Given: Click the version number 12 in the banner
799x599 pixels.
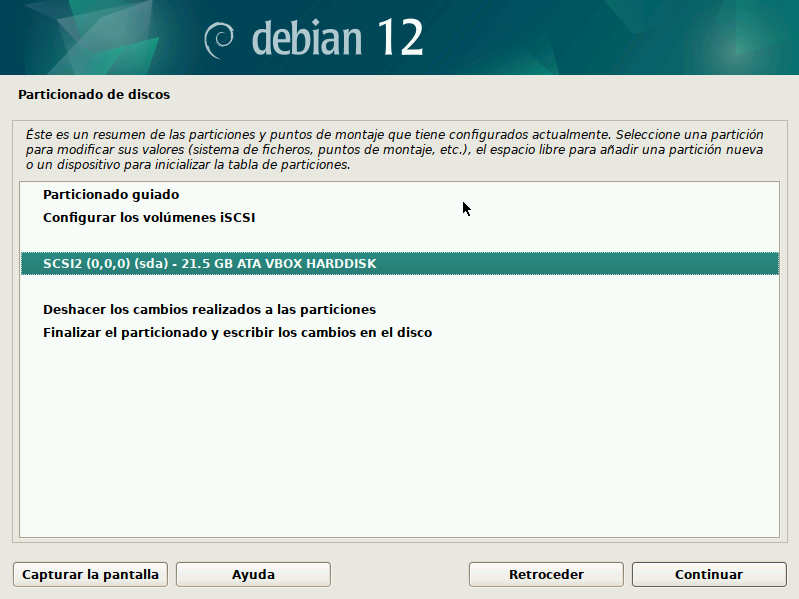Looking at the screenshot, I should (400, 38).
